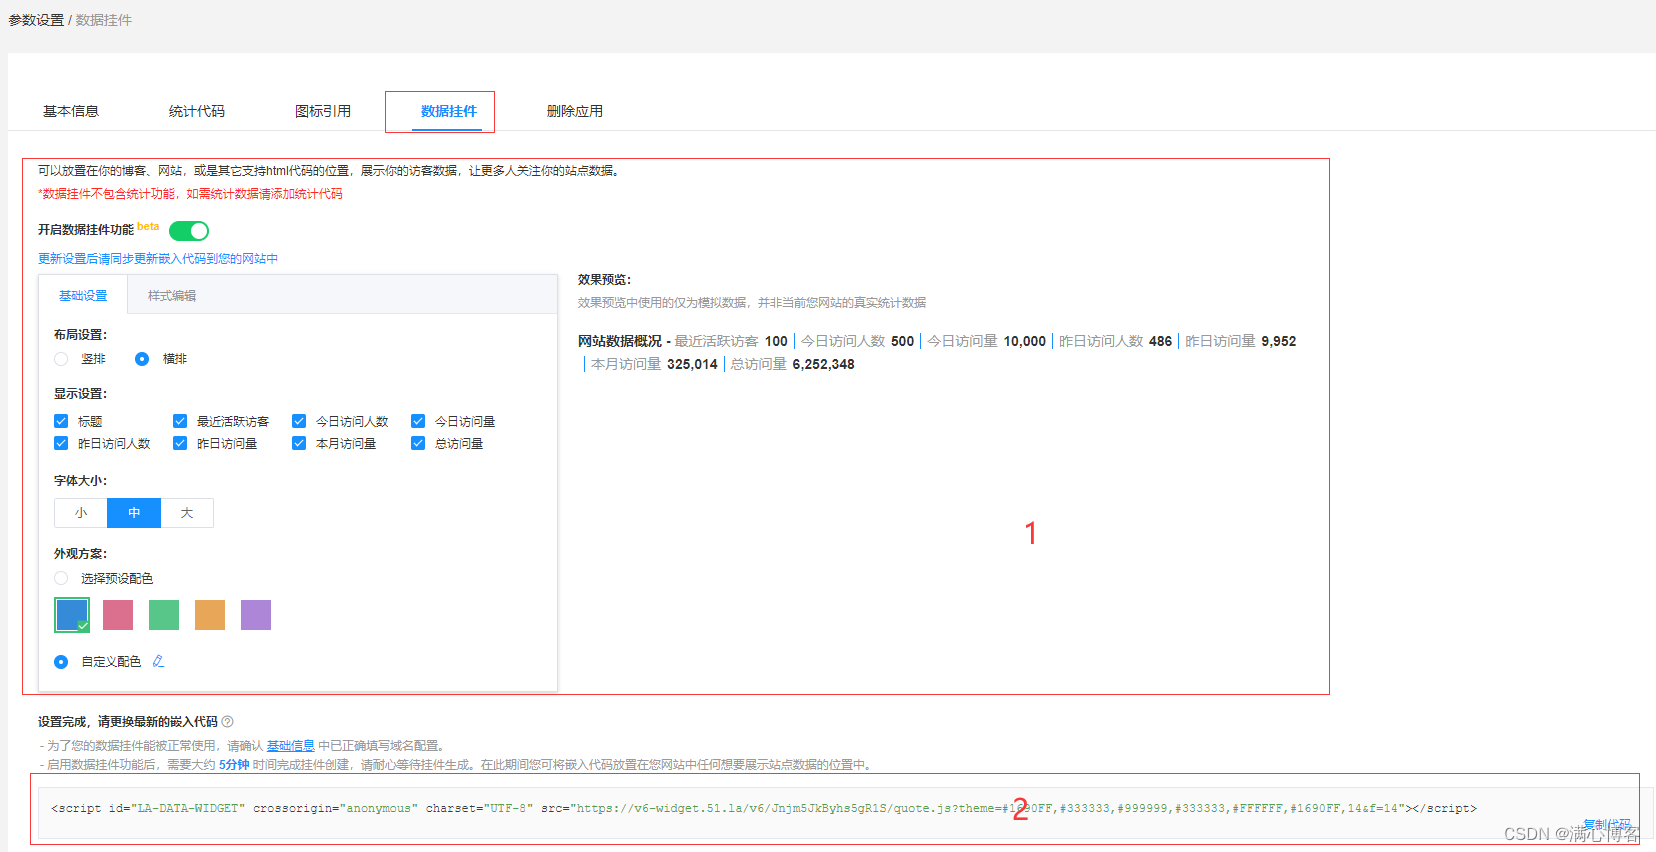
Task: Click the pencil edit icon beside 自定义配色
Action: tap(158, 661)
